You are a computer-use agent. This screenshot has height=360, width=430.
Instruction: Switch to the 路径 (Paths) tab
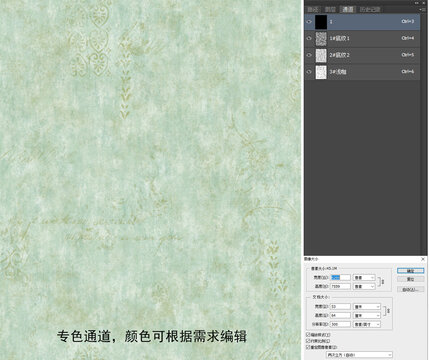313,9
